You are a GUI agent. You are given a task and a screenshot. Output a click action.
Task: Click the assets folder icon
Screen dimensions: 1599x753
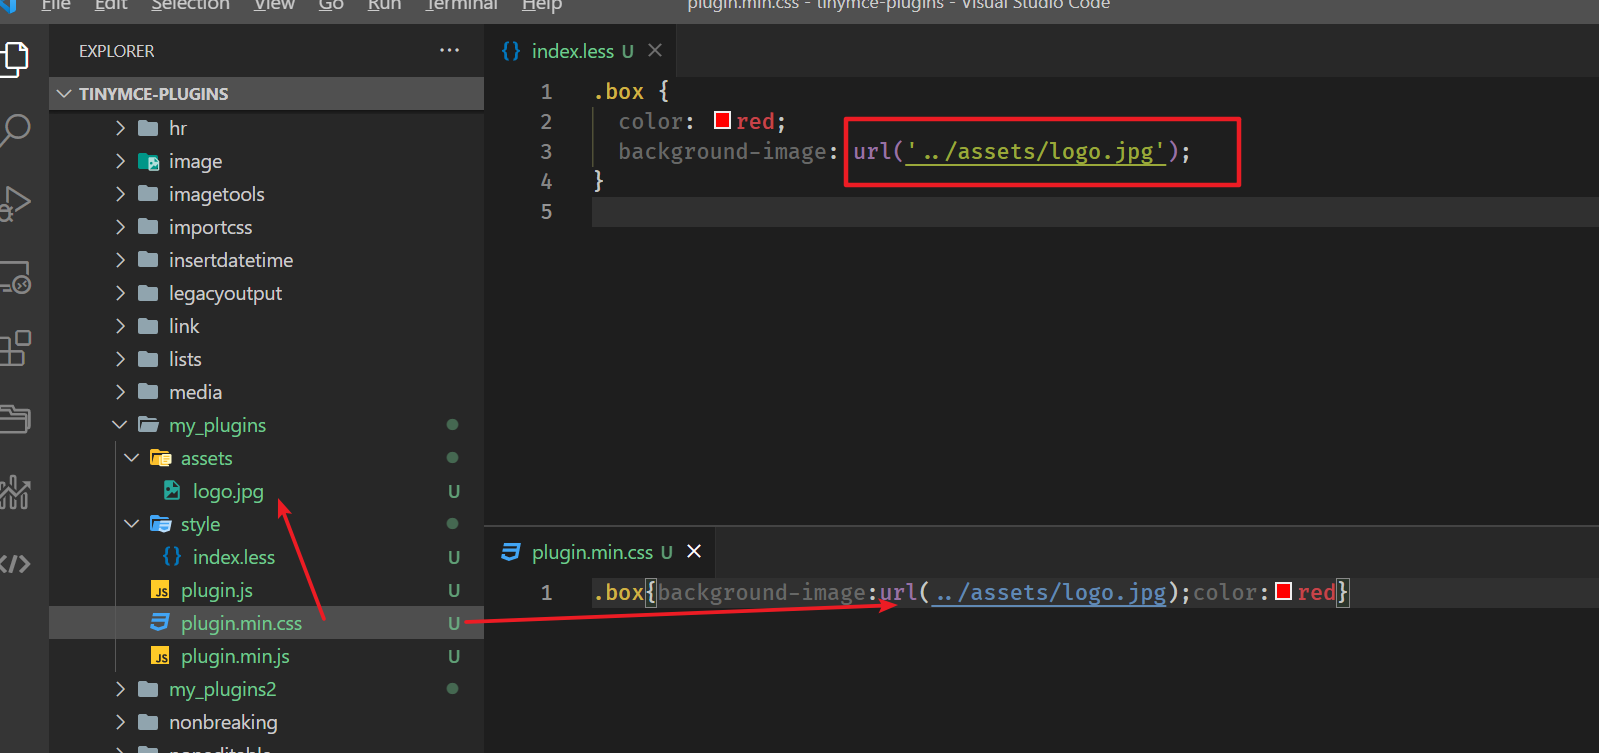160,458
